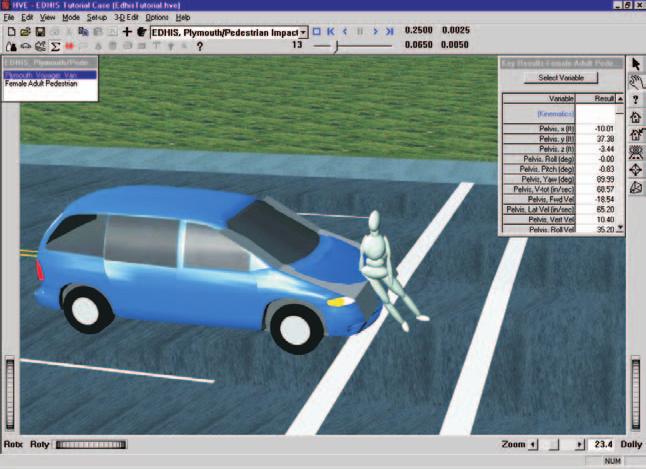Activate the seek crosshair target tool
646x469 pixels.
(636, 170)
